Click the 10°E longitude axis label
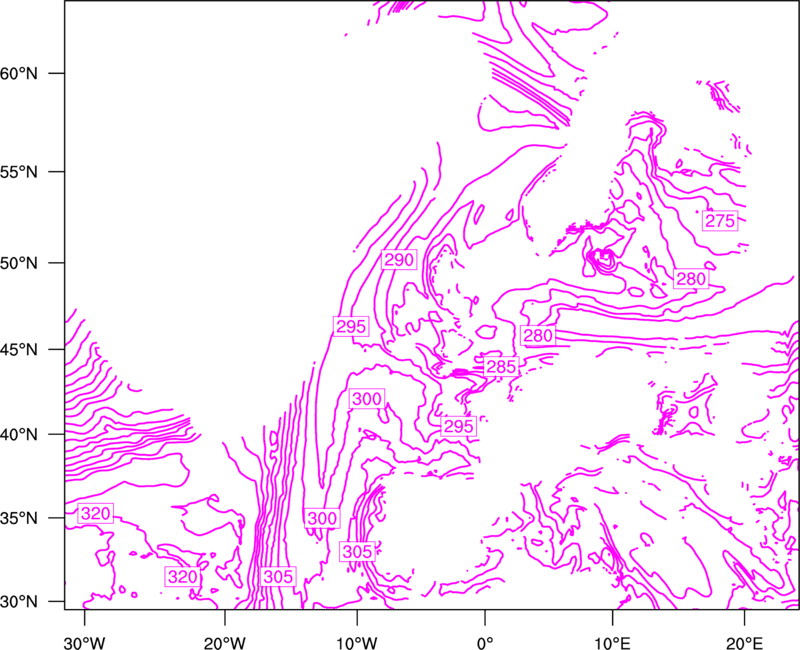 click(612, 643)
